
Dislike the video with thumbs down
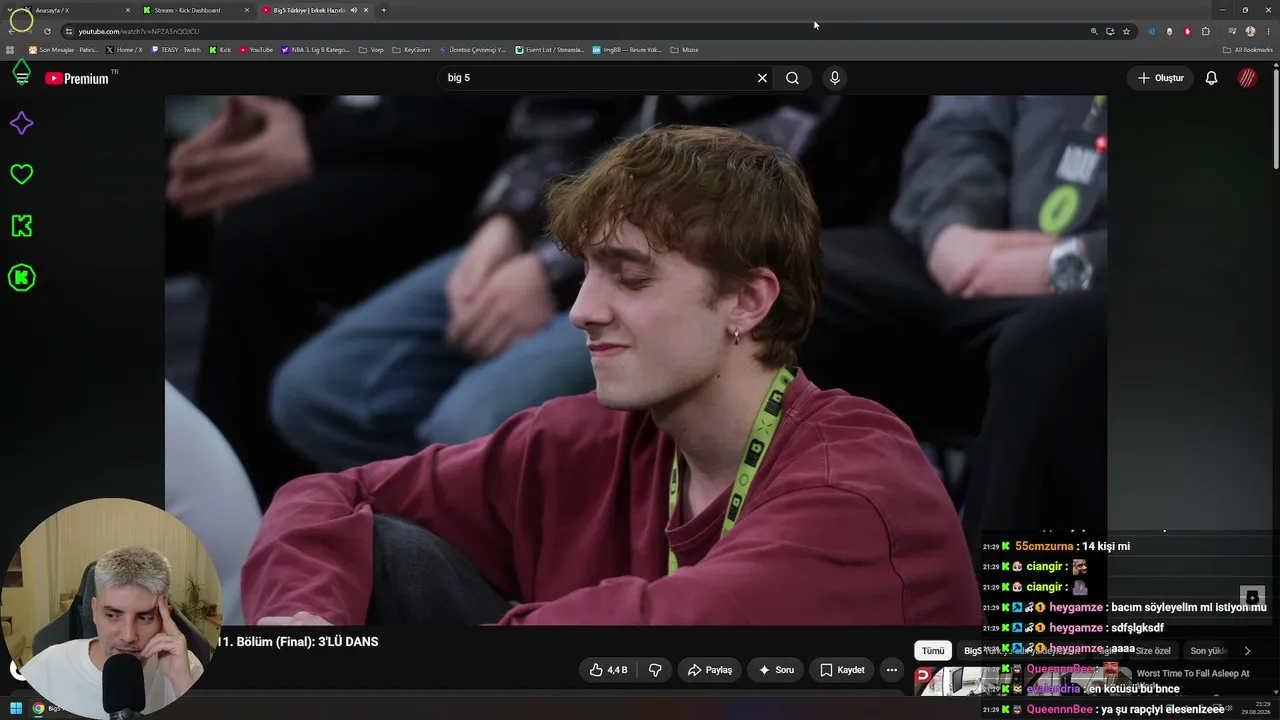(x=655, y=670)
